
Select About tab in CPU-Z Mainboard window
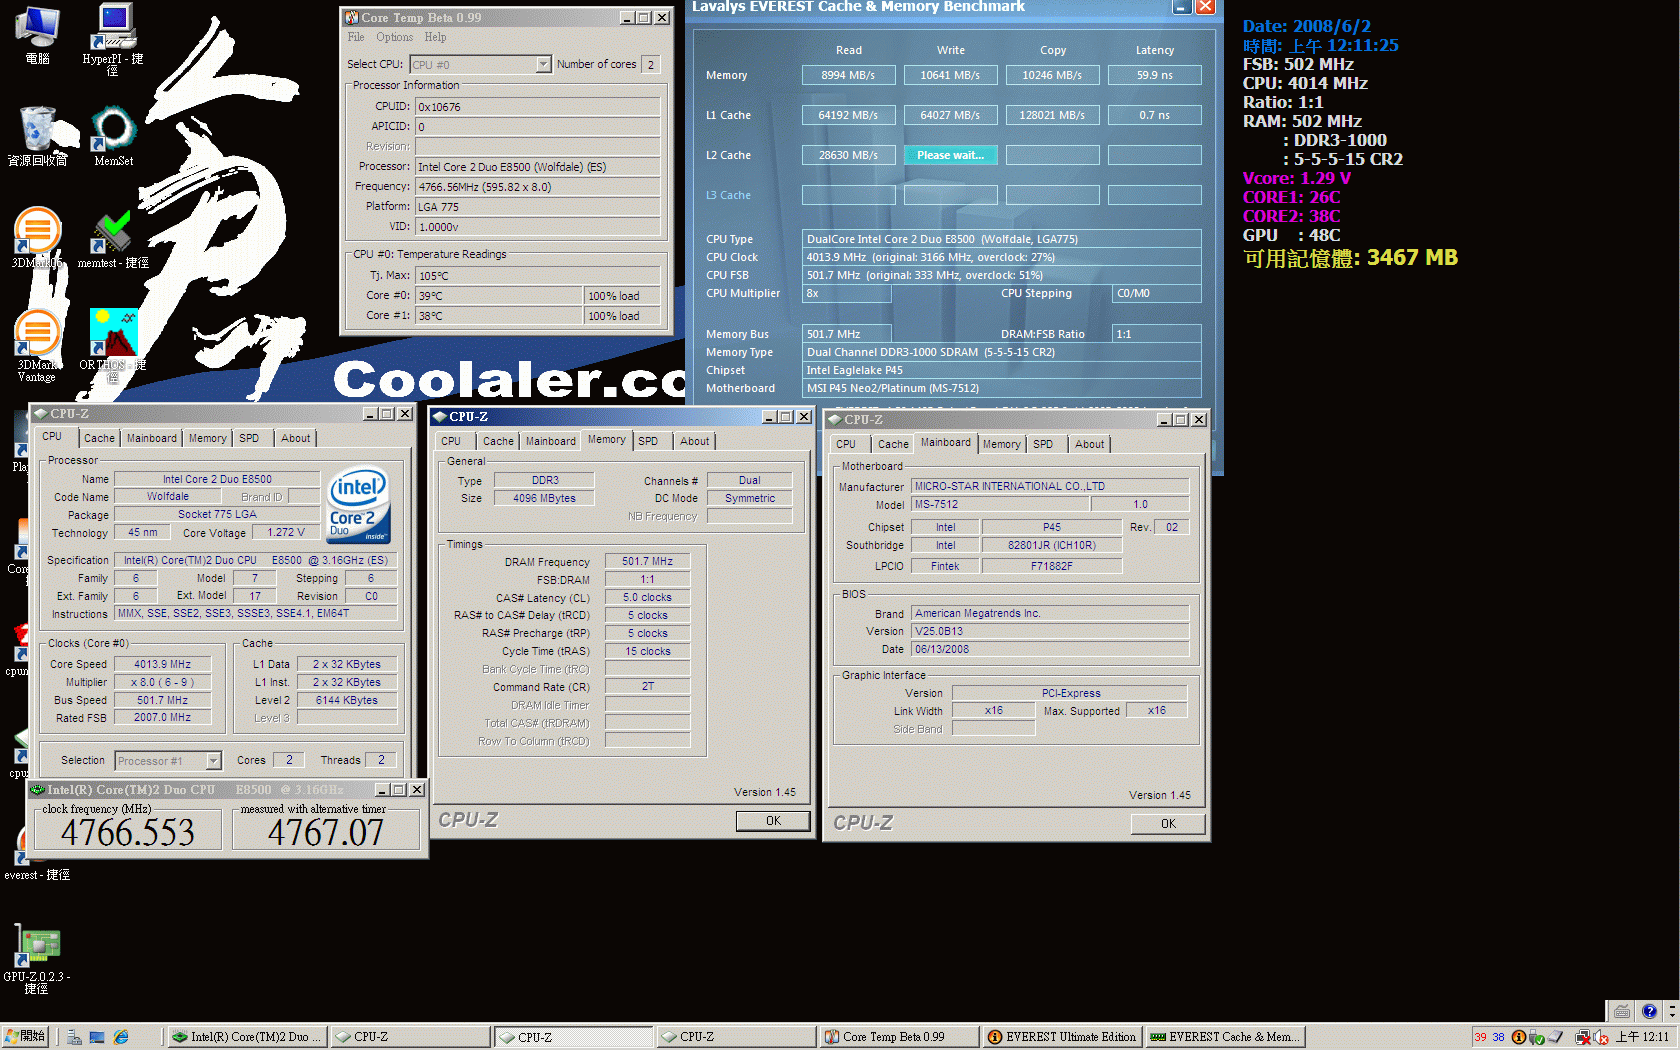(1089, 444)
